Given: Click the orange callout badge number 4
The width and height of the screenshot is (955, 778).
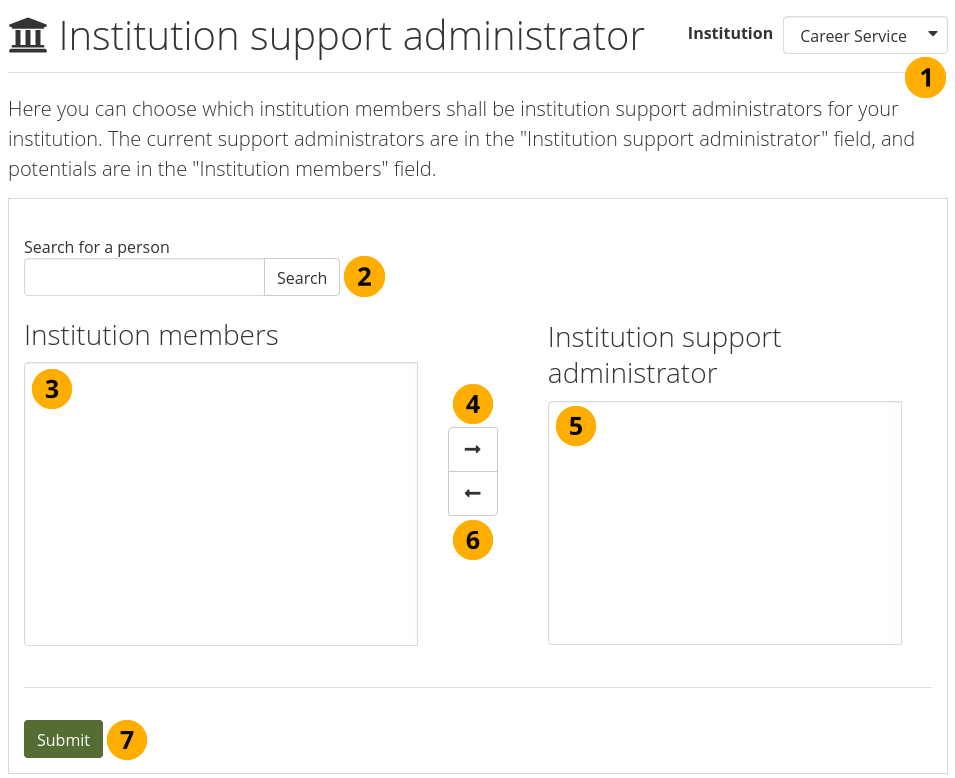Looking at the screenshot, I should [473, 404].
